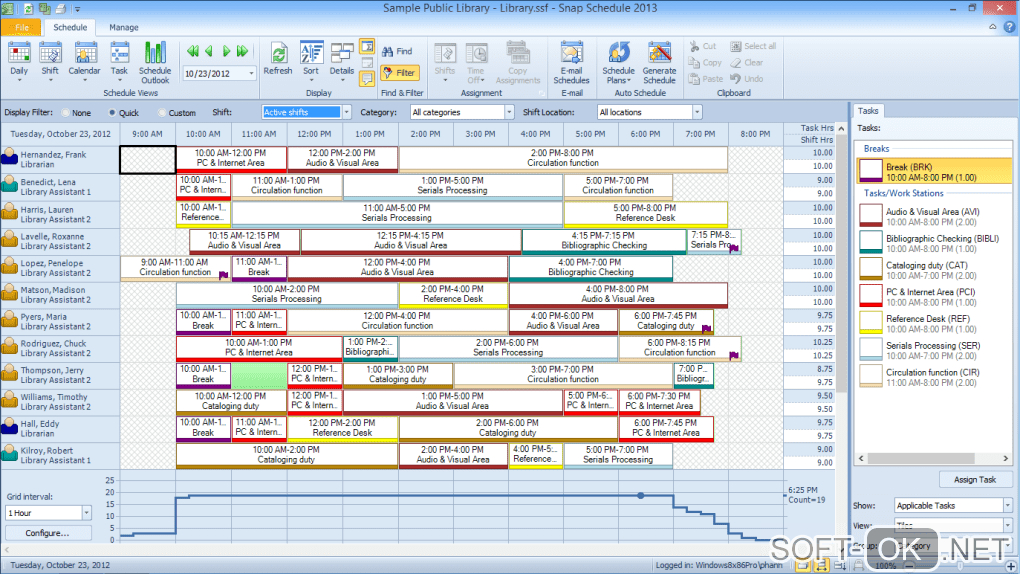Open Schedule Plans

click(x=618, y=62)
